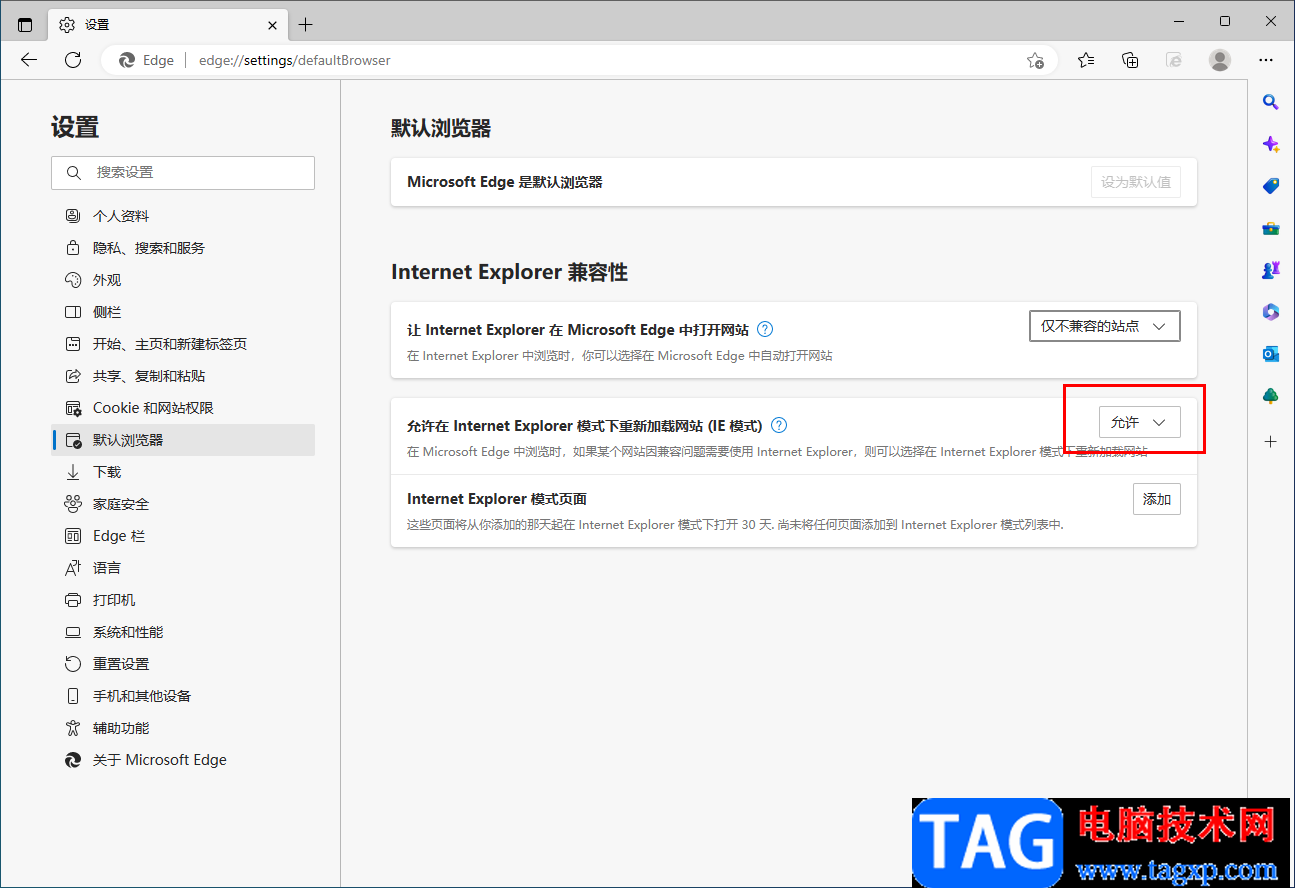The image size is (1295, 888).
Task: Click the Internet Explorer 模式页面 label
Action: (x=497, y=498)
